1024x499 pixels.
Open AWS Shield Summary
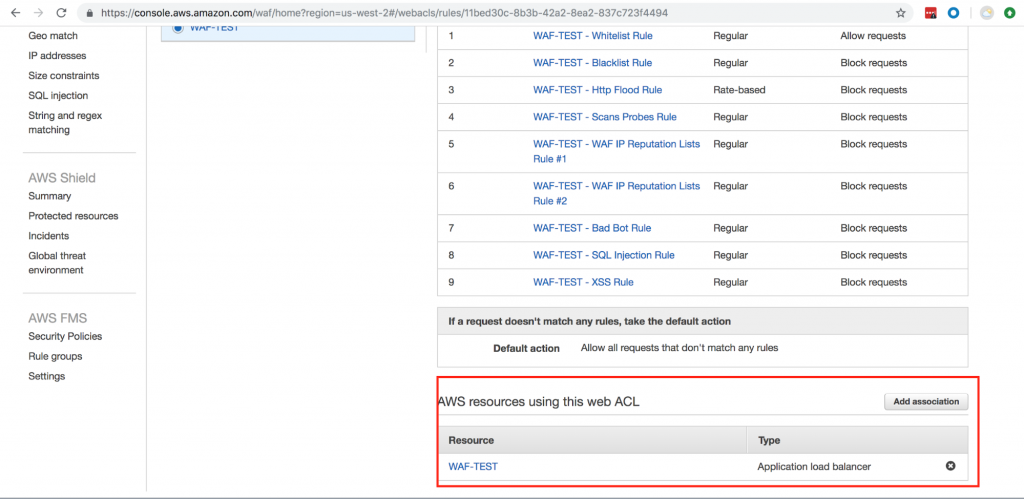point(50,196)
